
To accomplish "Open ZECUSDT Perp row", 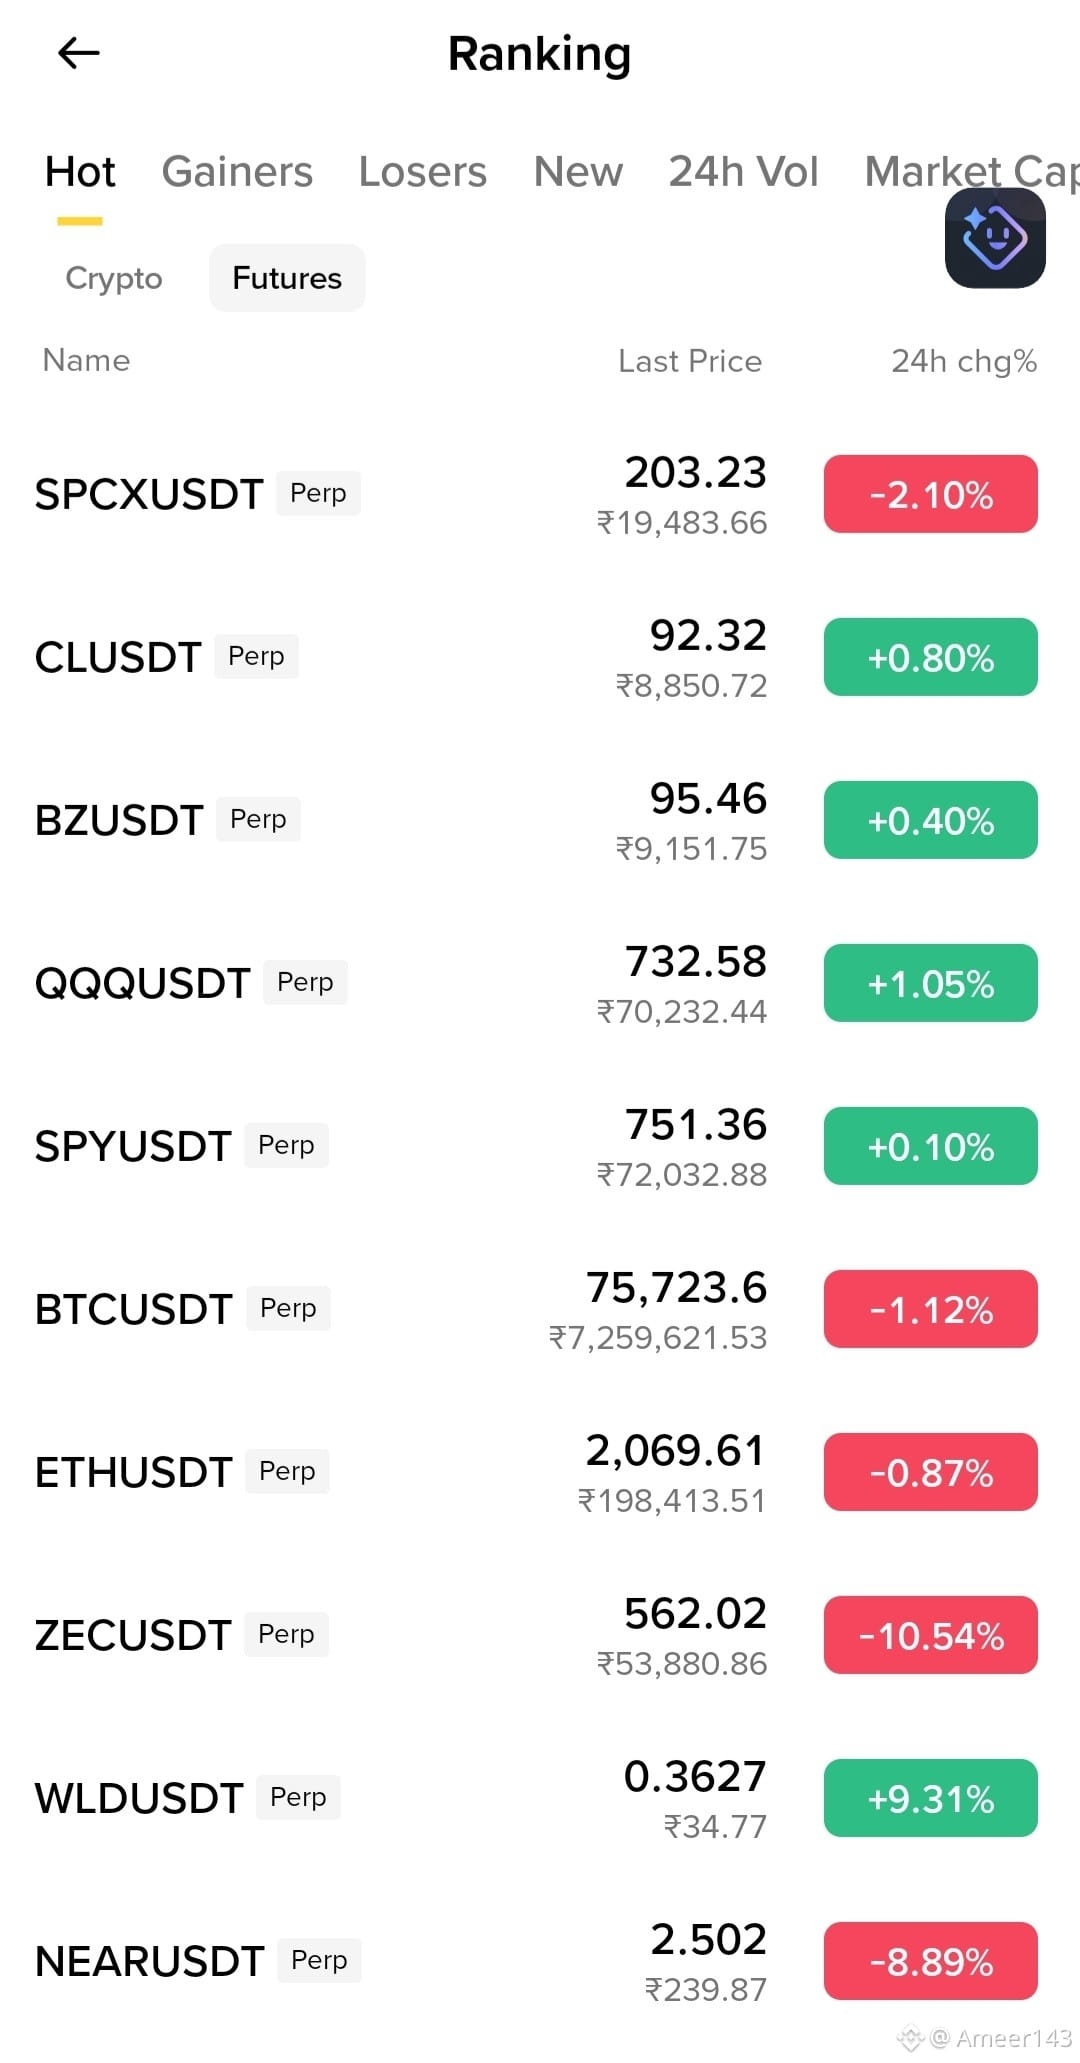I will click(x=540, y=1636).
